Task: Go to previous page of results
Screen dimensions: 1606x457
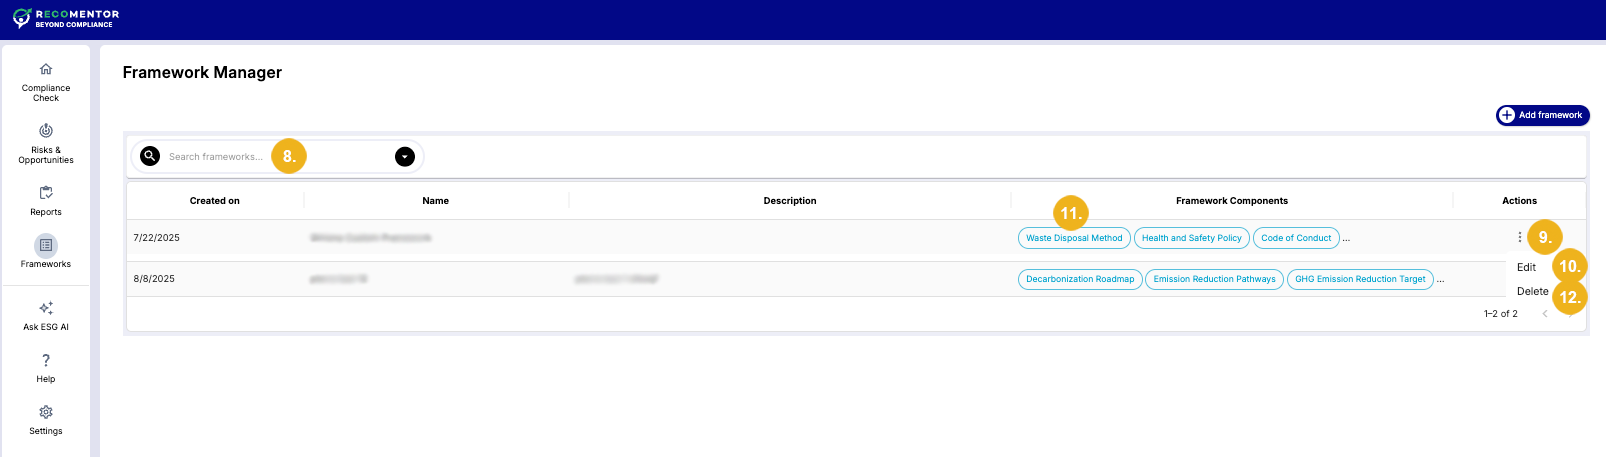Action: [1545, 314]
